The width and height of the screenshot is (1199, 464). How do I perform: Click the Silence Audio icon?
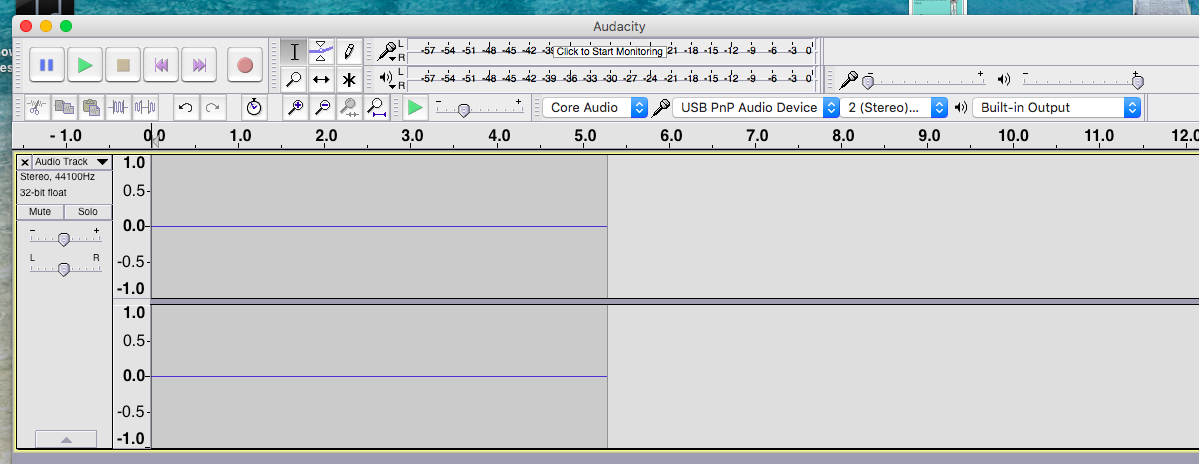145,108
